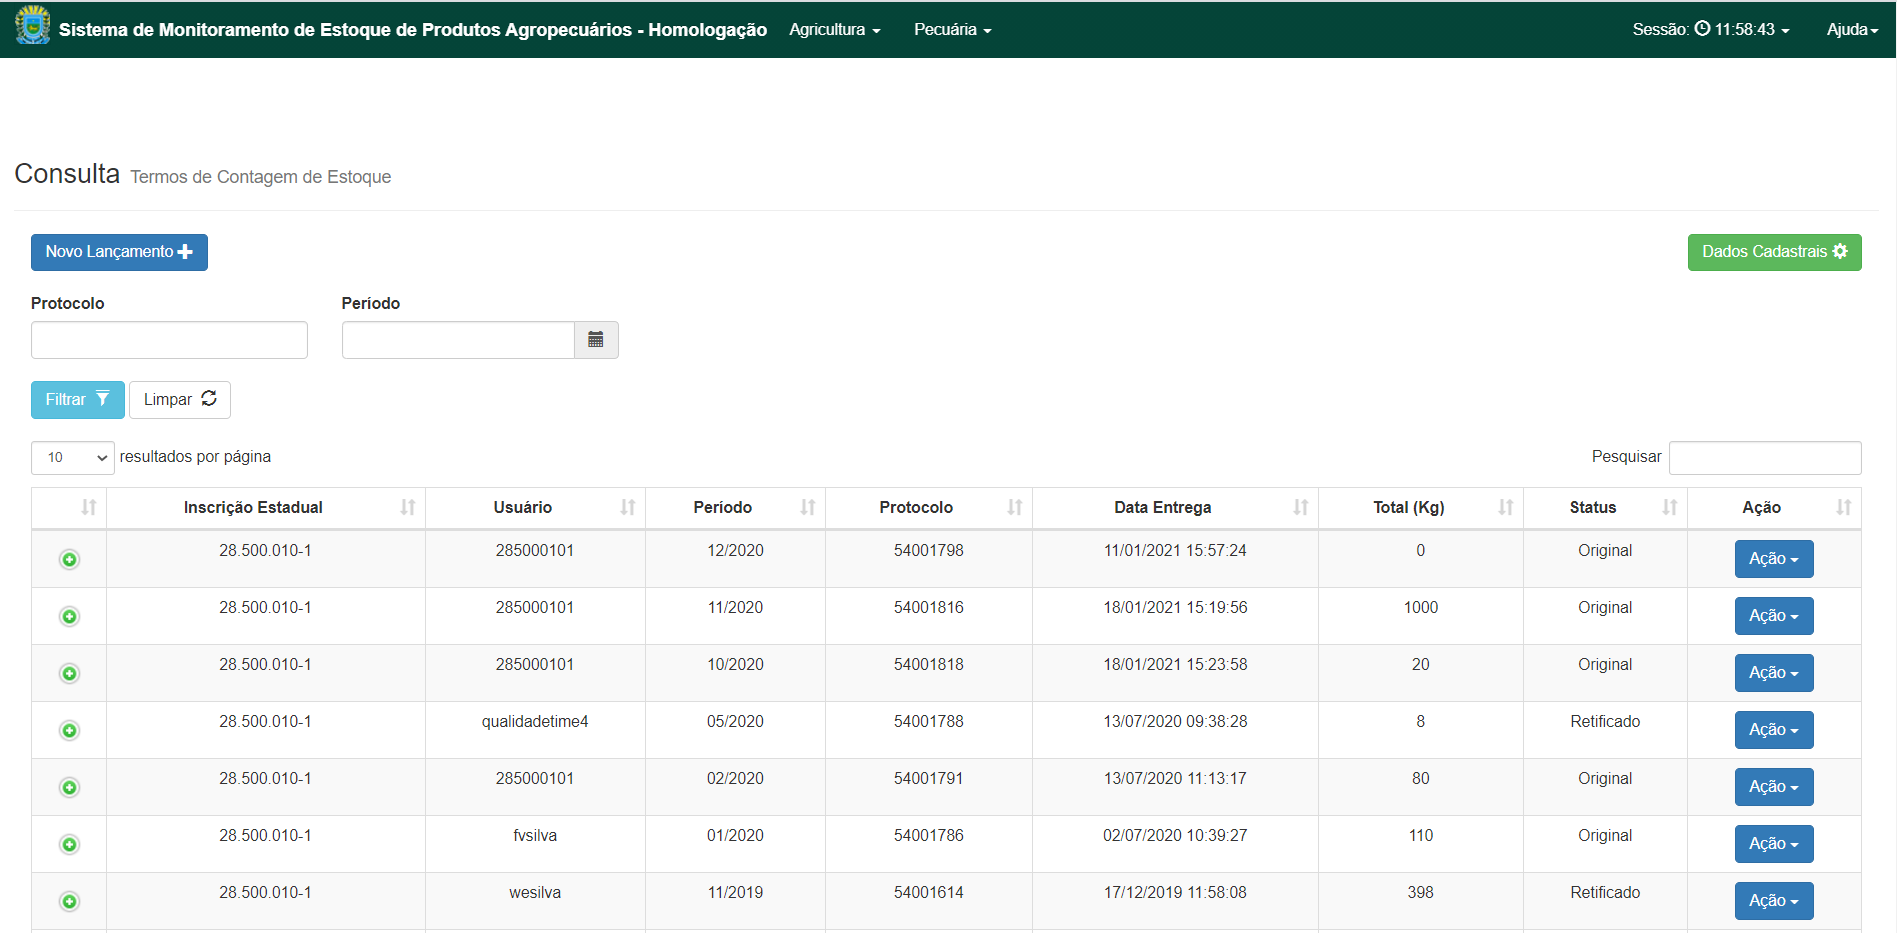
Task: Open Ação dropdown for protocol 54001786
Action: tap(1773, 844)
